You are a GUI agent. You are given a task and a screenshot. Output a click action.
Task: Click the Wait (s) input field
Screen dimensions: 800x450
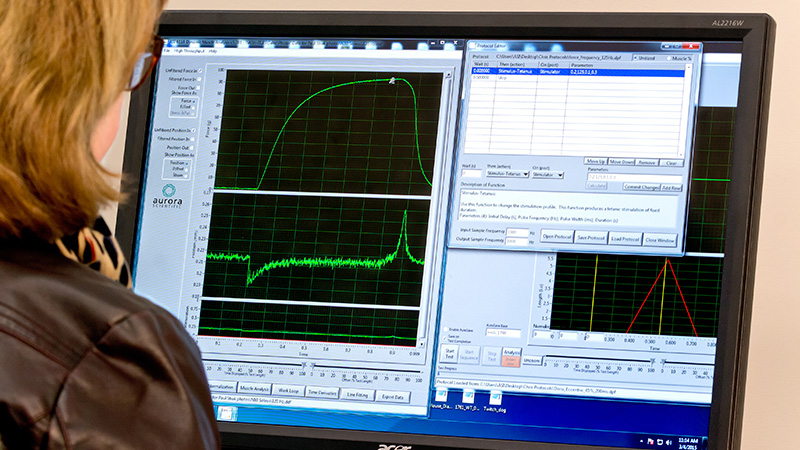coord(471,173)
